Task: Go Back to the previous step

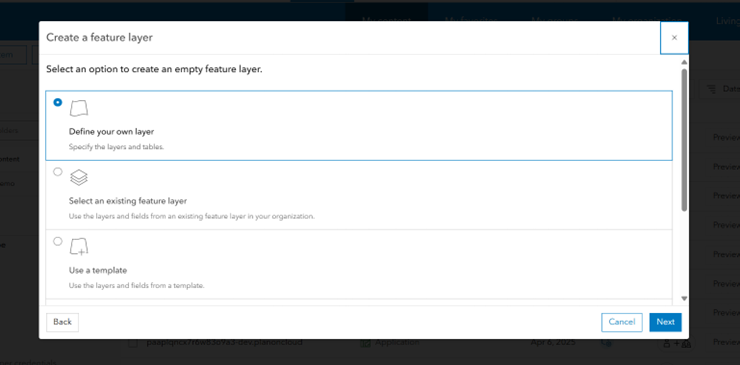Action: [x=62, y=322]
